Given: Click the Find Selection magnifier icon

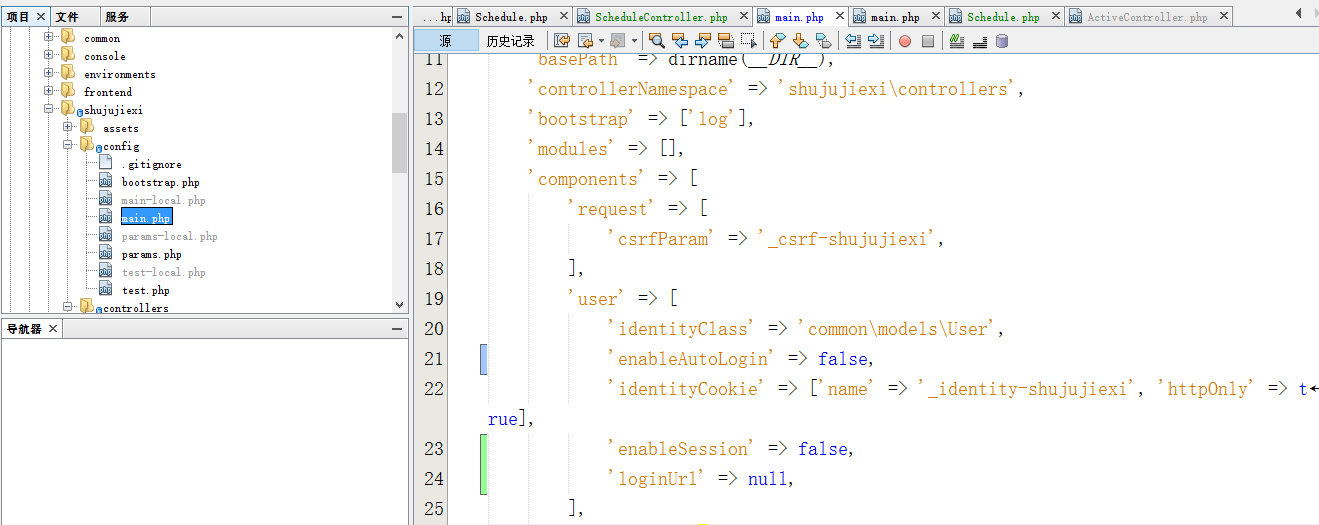Looking at the screenshot, I should (656, 41).
